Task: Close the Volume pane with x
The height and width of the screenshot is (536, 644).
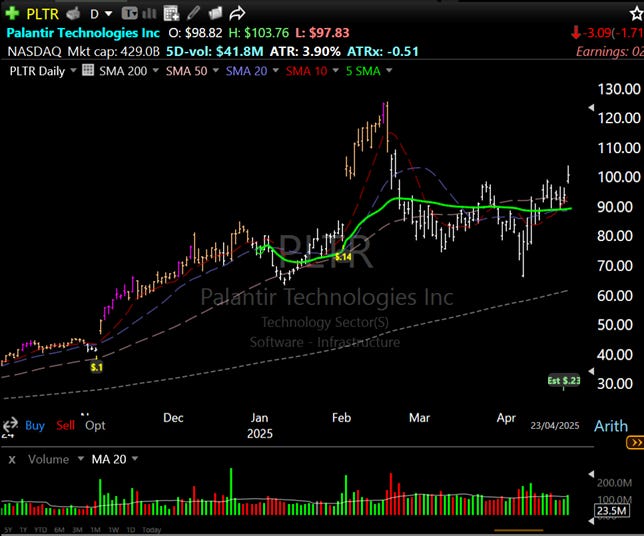Action: 12,460
